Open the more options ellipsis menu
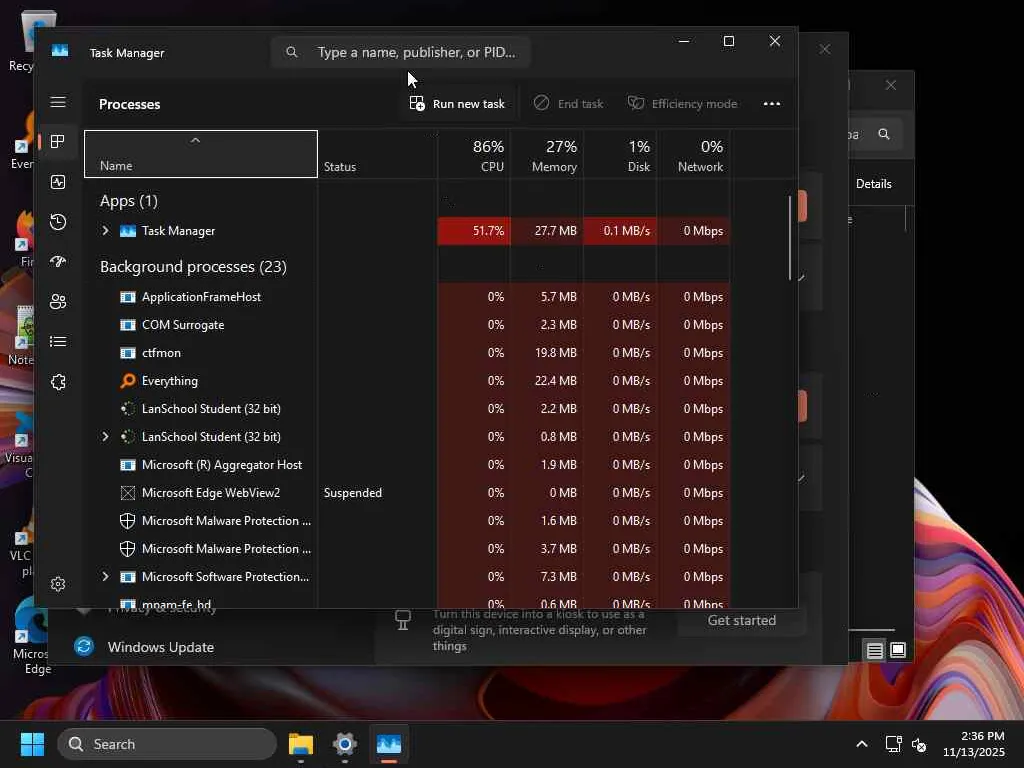1024x768 pixels. click(x=772, y=104)
